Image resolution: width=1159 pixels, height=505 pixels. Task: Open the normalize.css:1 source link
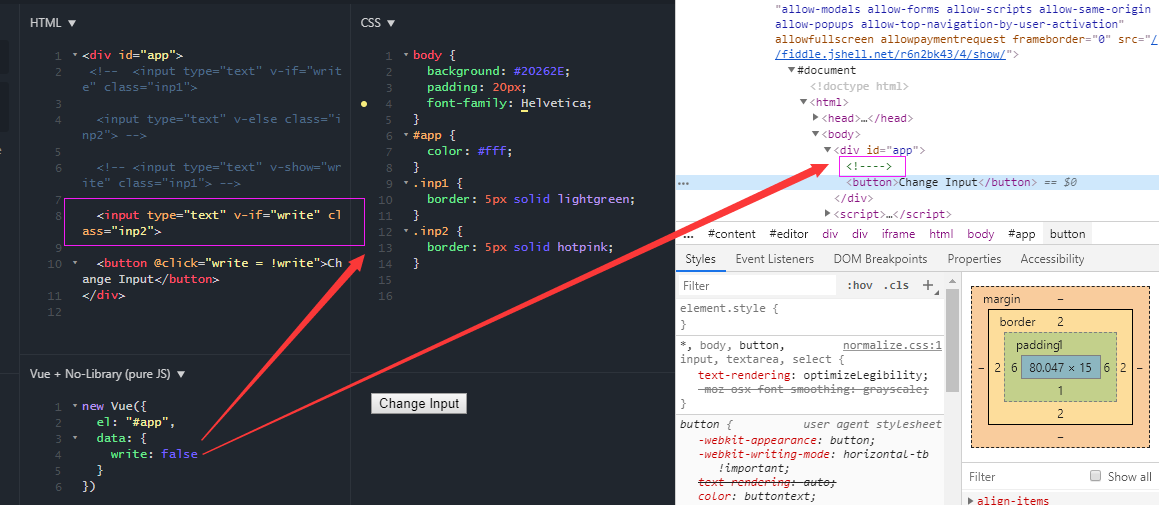892,345
